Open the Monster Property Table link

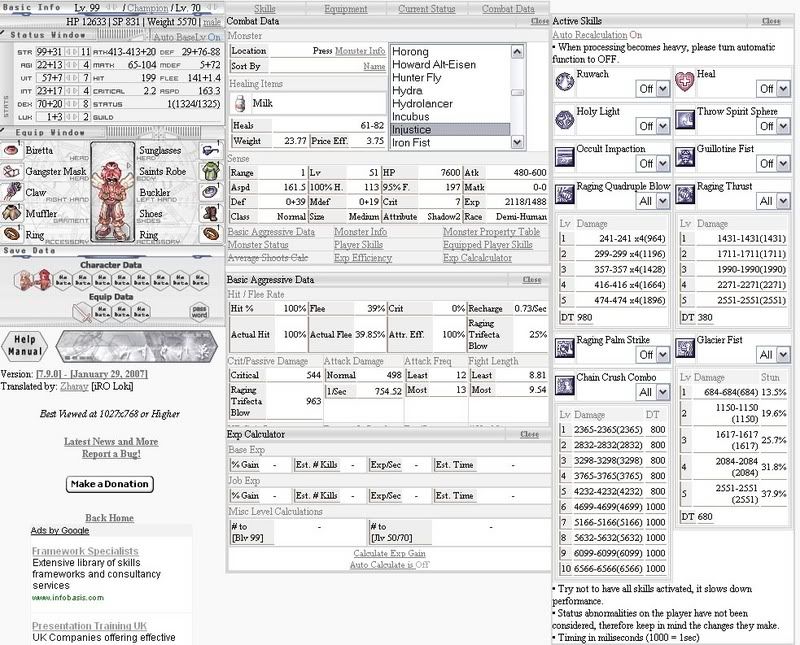click(491, 232)
